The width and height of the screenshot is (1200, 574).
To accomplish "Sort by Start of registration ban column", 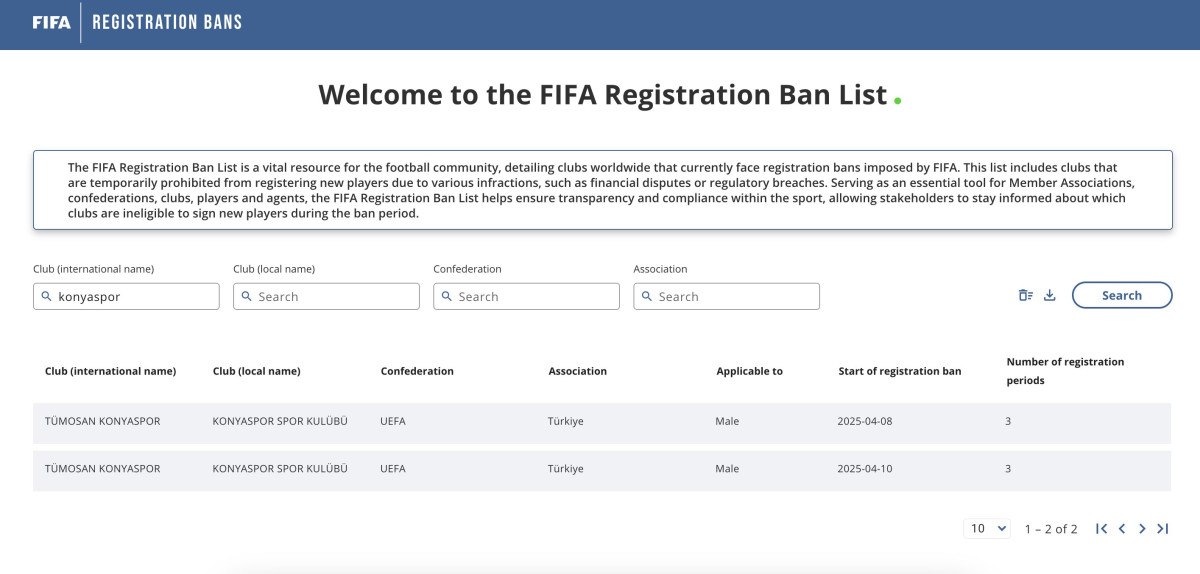I will point(899,371).
